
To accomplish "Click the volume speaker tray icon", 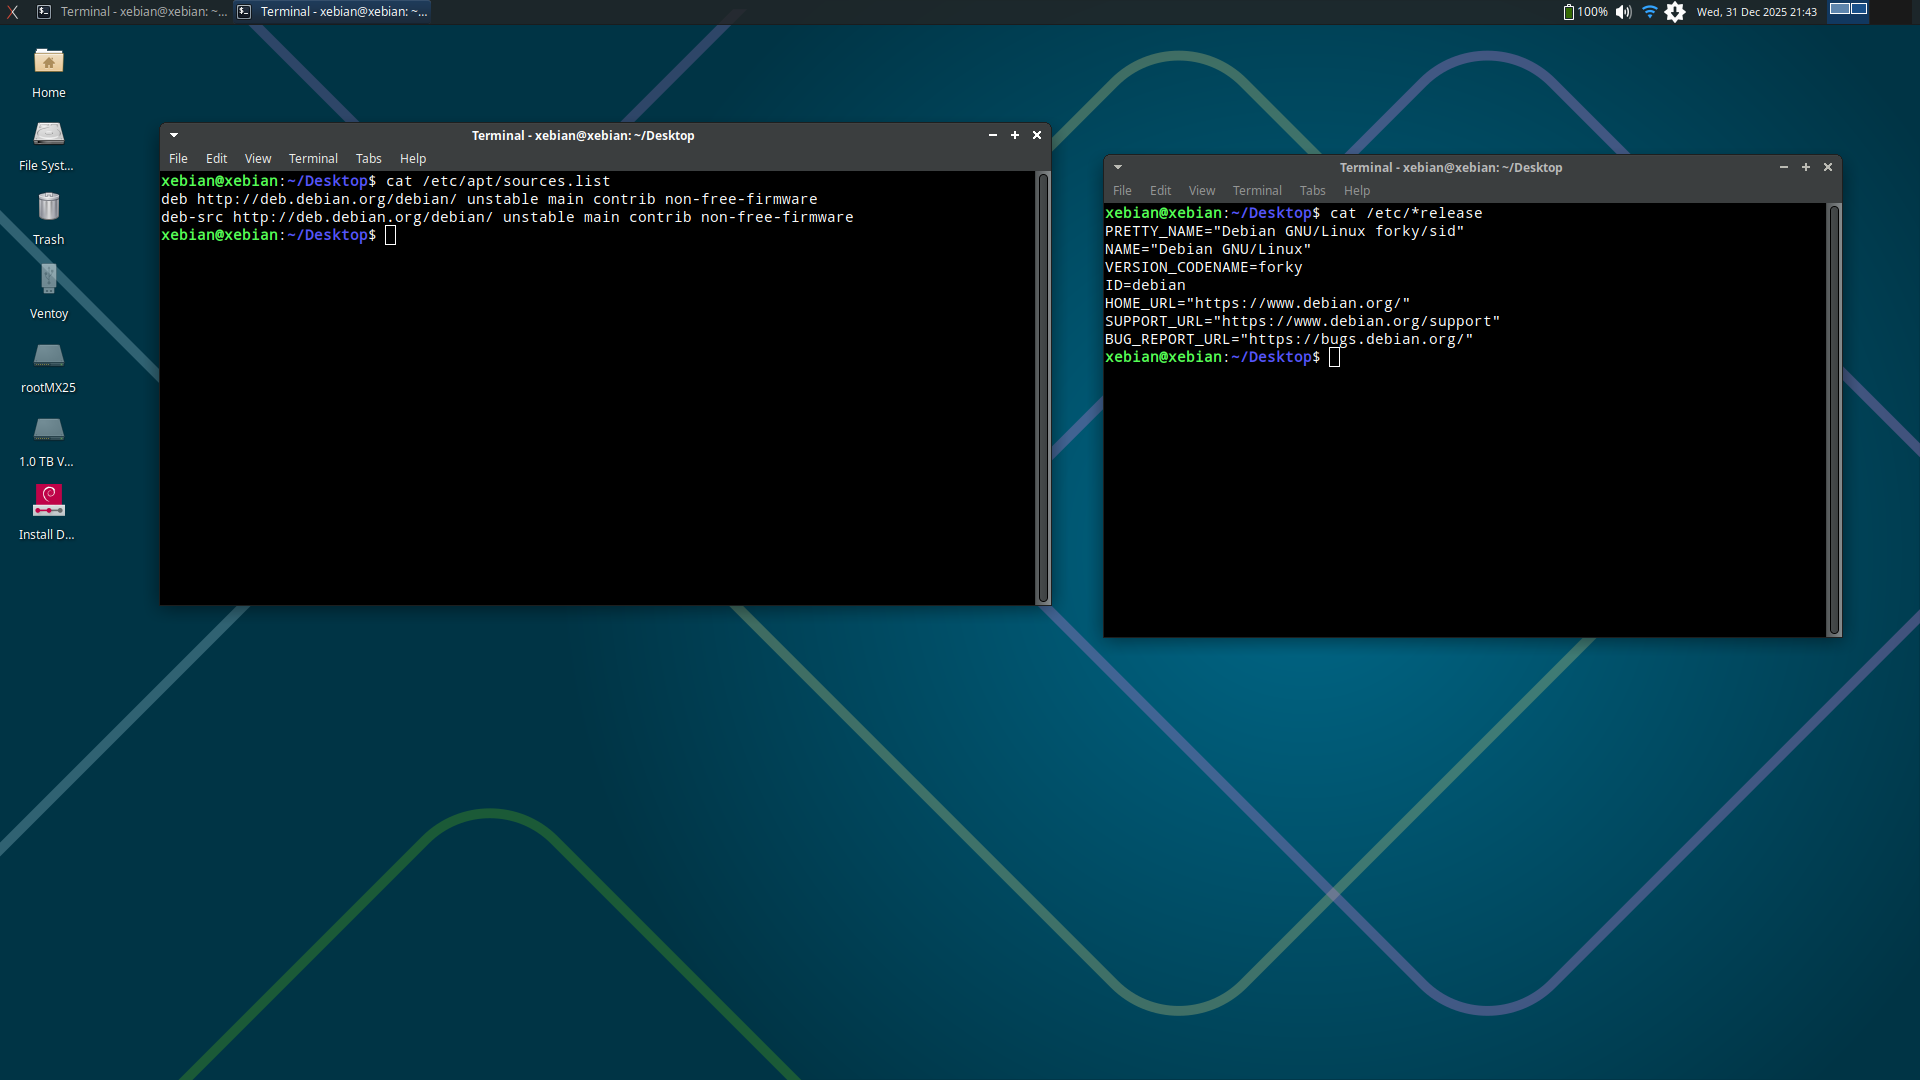I will (x=1623, y=12).
